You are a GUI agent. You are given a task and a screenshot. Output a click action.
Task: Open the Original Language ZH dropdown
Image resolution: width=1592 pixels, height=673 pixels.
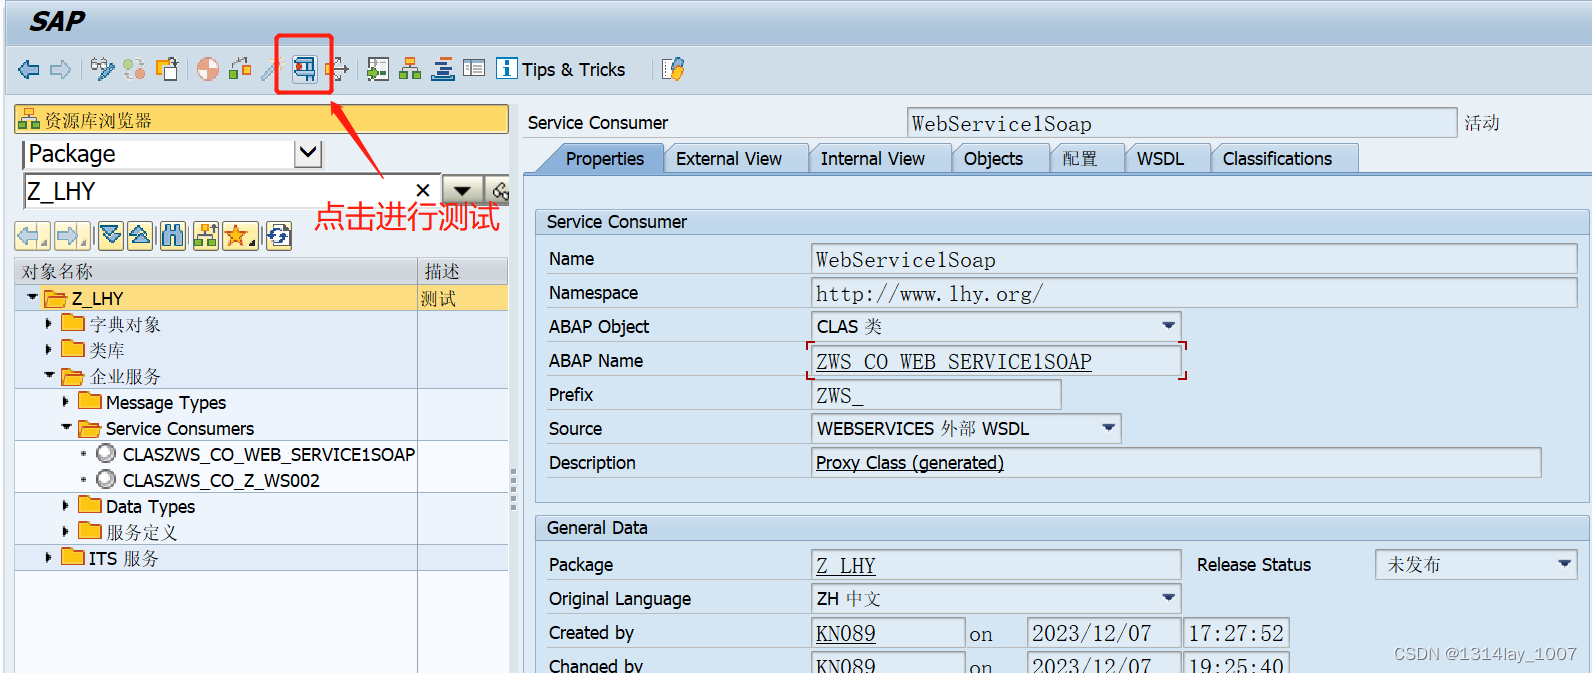[1168, 598]
